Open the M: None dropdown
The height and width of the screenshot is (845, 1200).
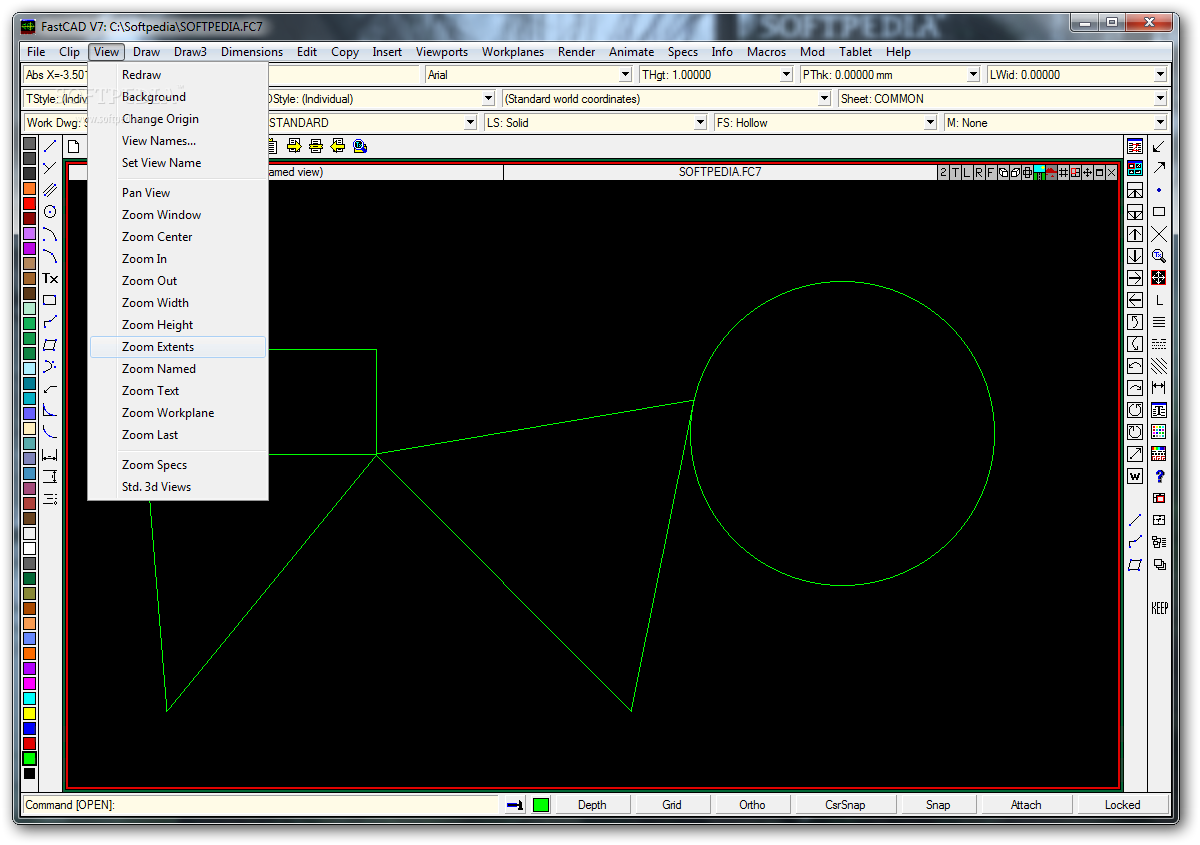pyautogui.click(x=1056, y=123)
